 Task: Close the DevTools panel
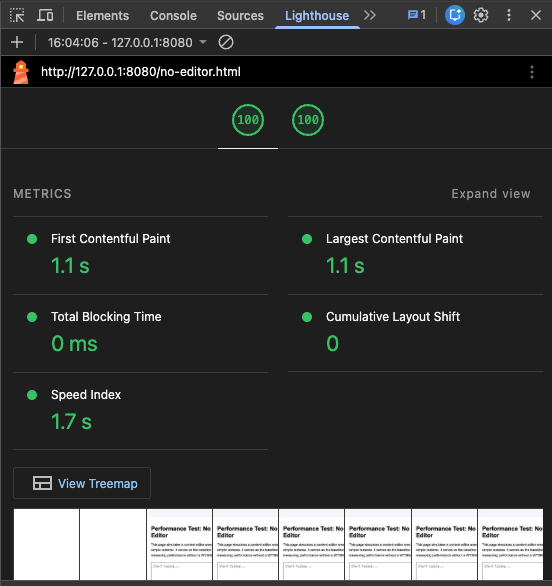pos(536,15)
